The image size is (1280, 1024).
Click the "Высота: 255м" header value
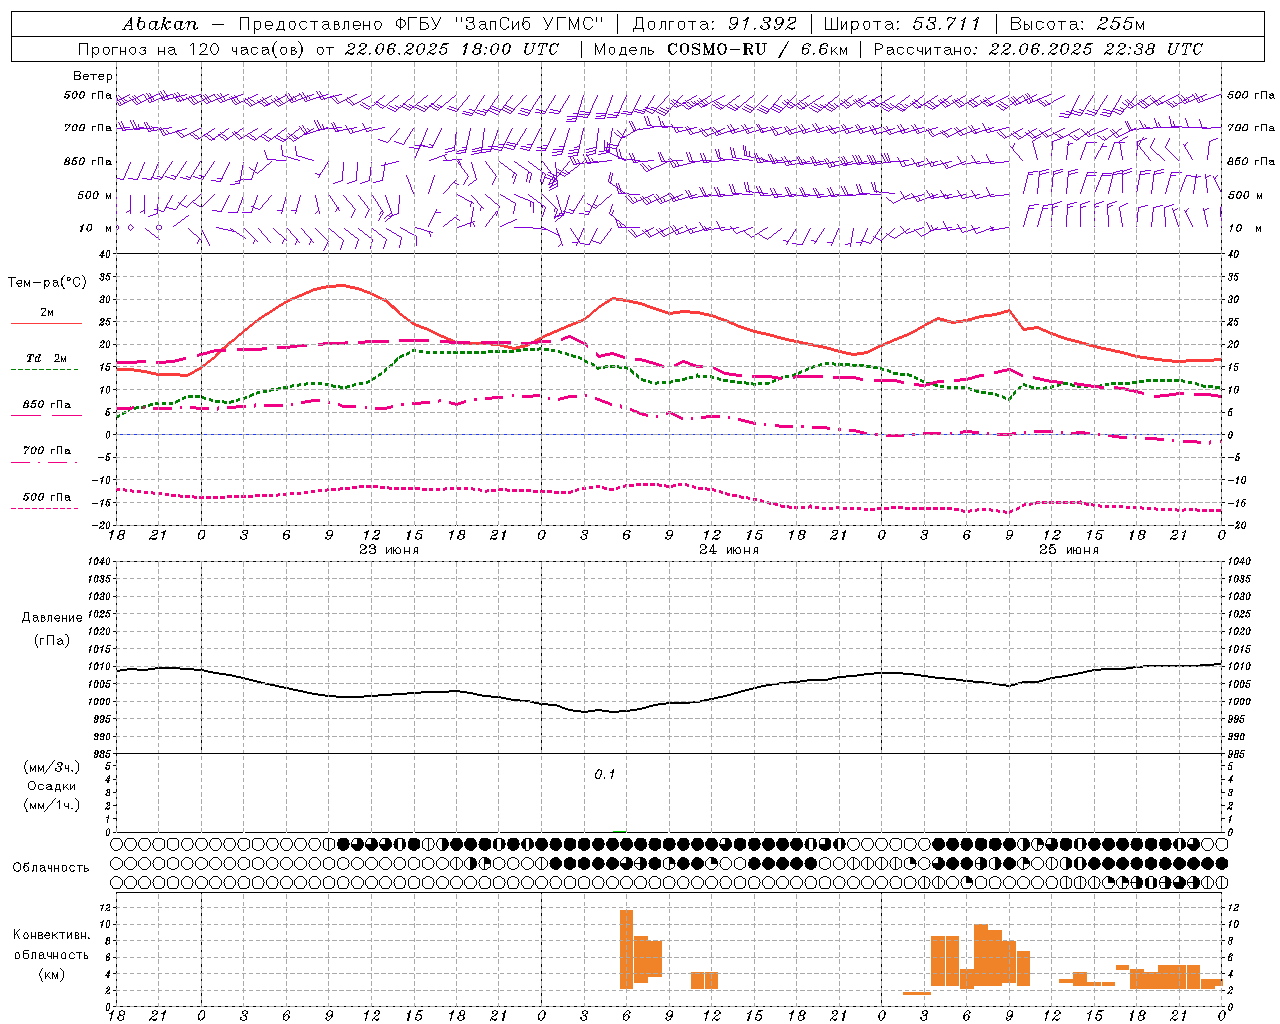pos(1077,23)
